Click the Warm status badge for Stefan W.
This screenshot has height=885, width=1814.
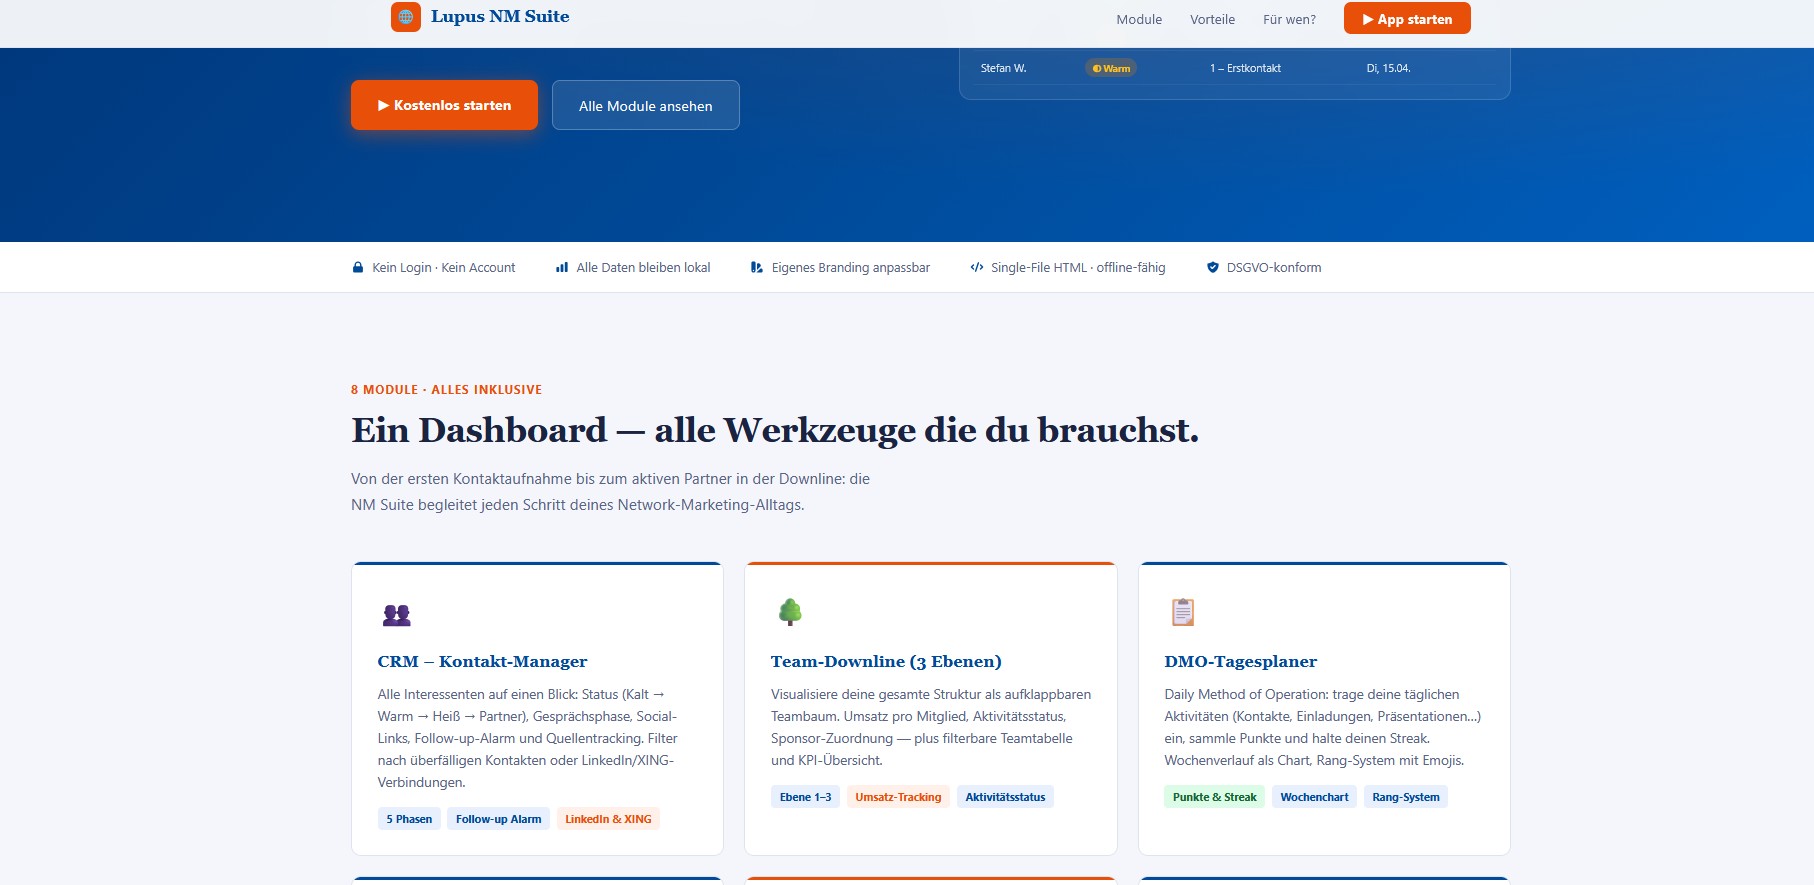click(x=1111, y=68)
